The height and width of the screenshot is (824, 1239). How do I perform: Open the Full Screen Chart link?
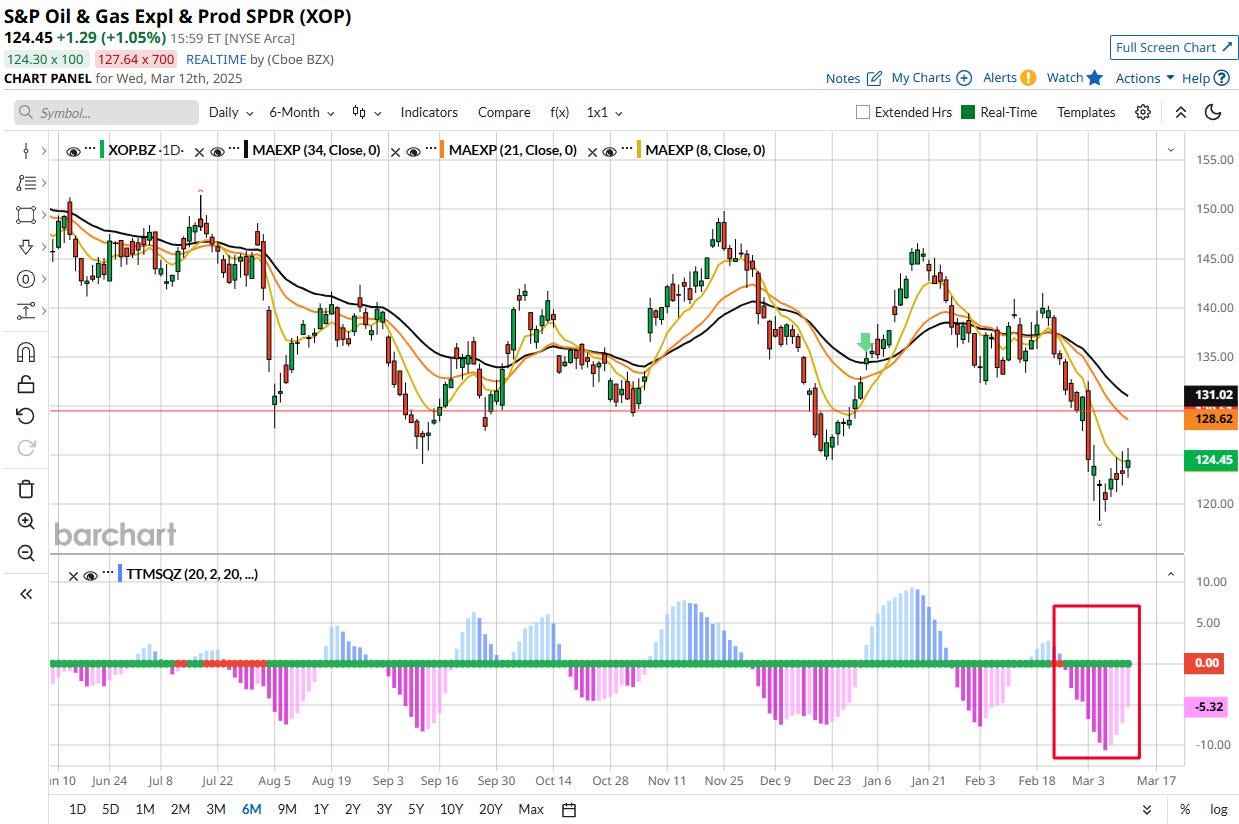pos(1174,47)
